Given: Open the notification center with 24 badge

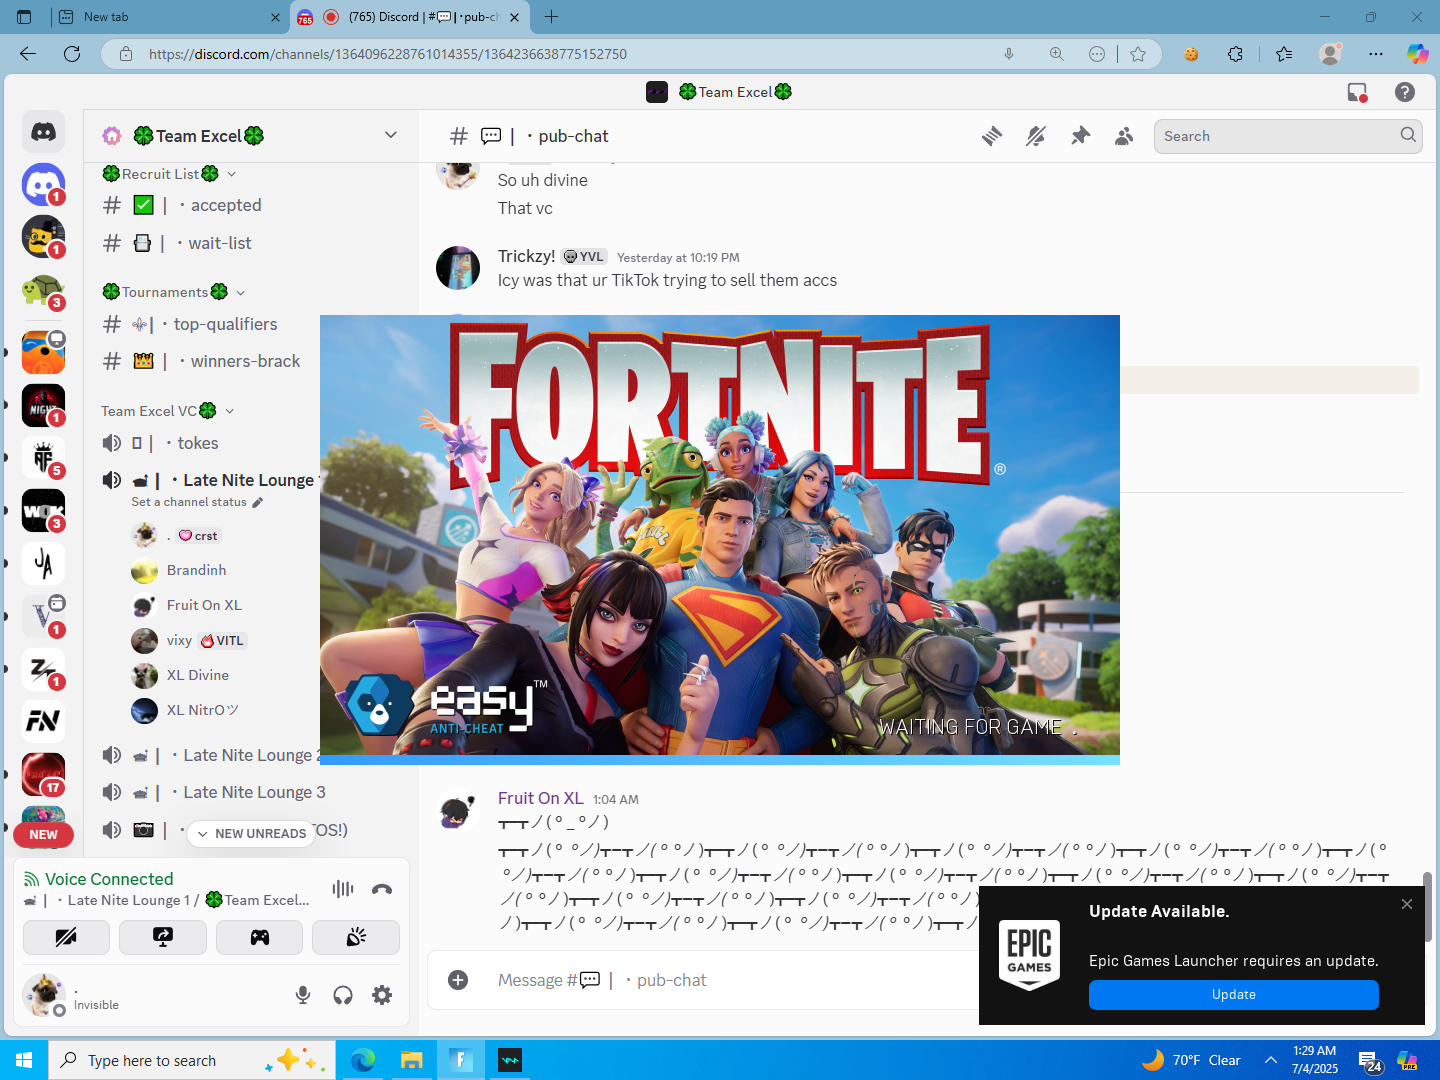Looking at the screenshot, I should coord(1370,1061).
